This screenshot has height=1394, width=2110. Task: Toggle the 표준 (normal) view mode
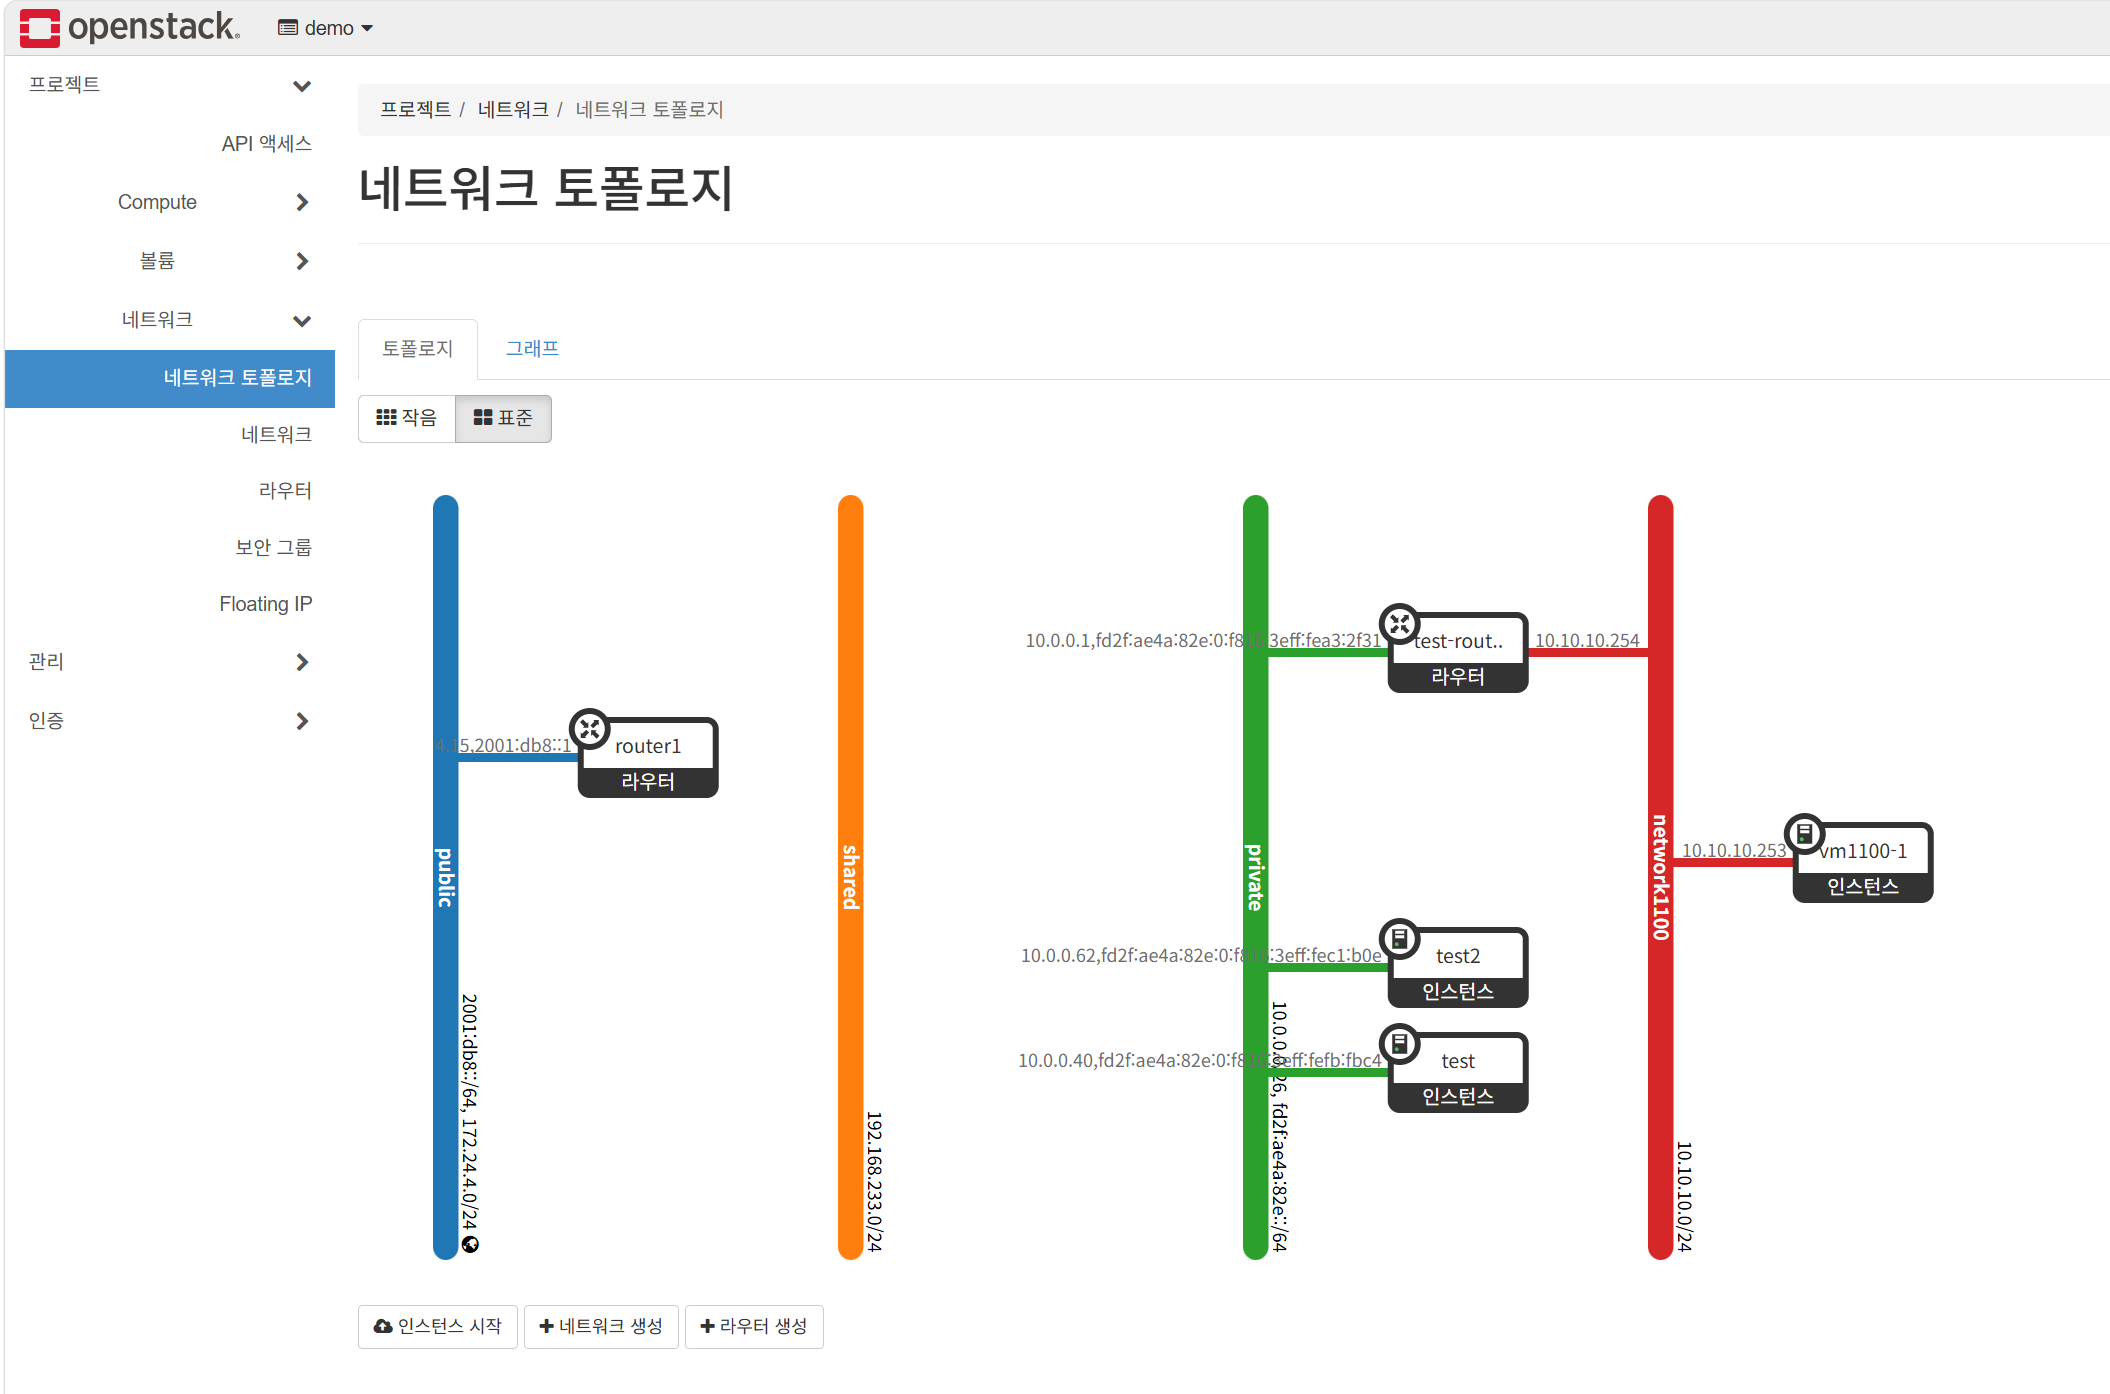(x=503, y=418)
